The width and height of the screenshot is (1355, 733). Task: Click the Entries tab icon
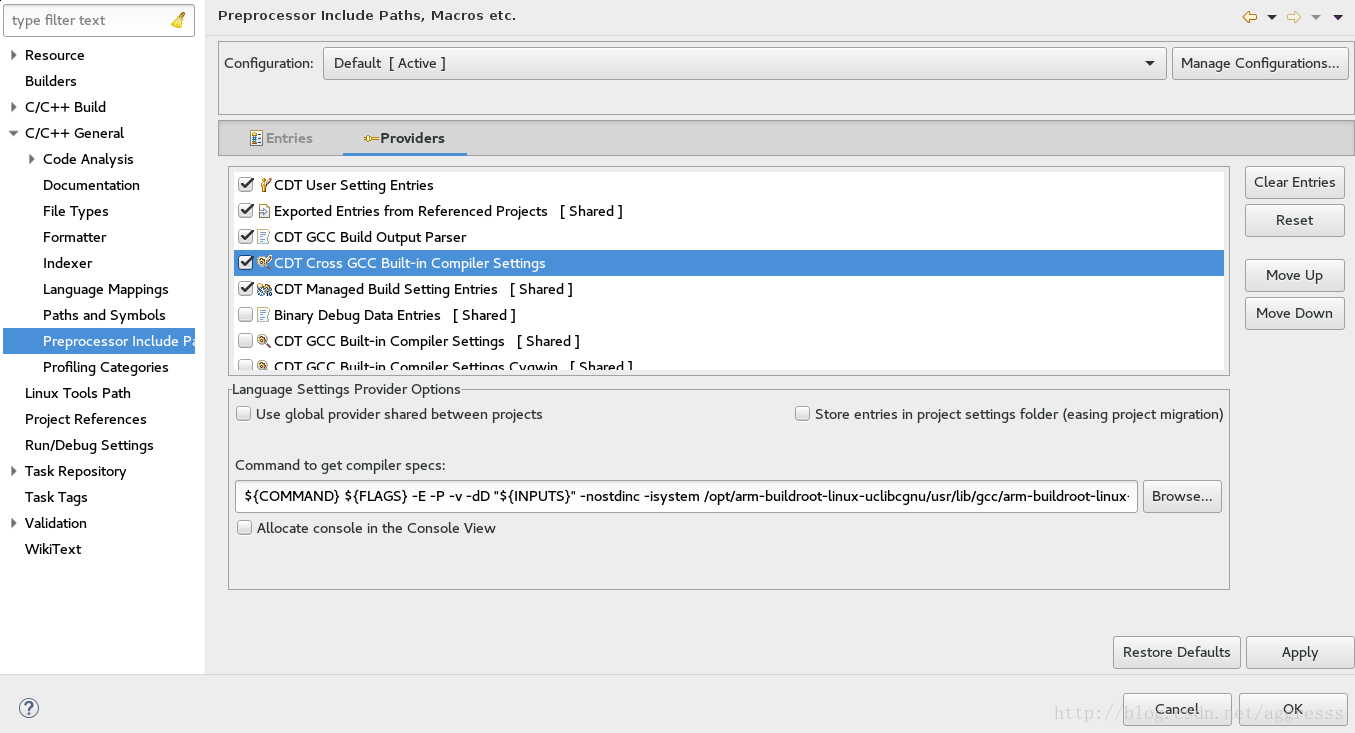pyautogui.click(x=257, y=138)
